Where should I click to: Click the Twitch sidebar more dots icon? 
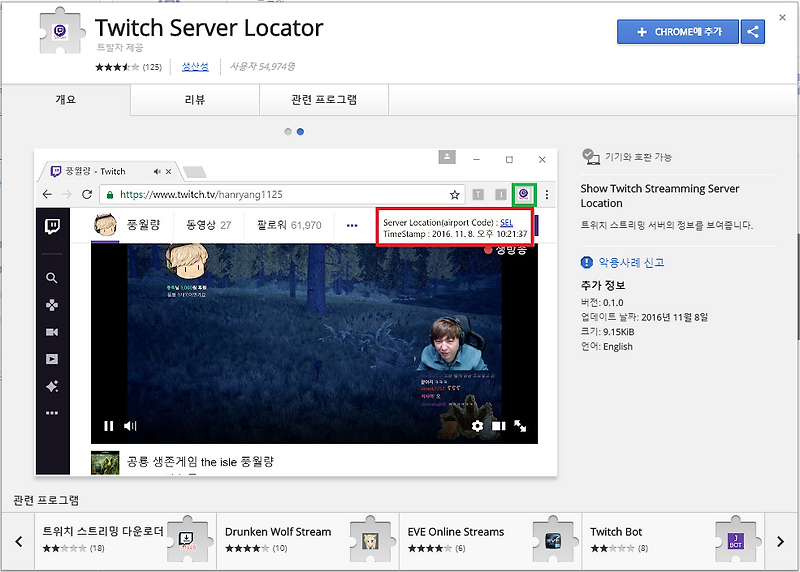coord(52,413)
